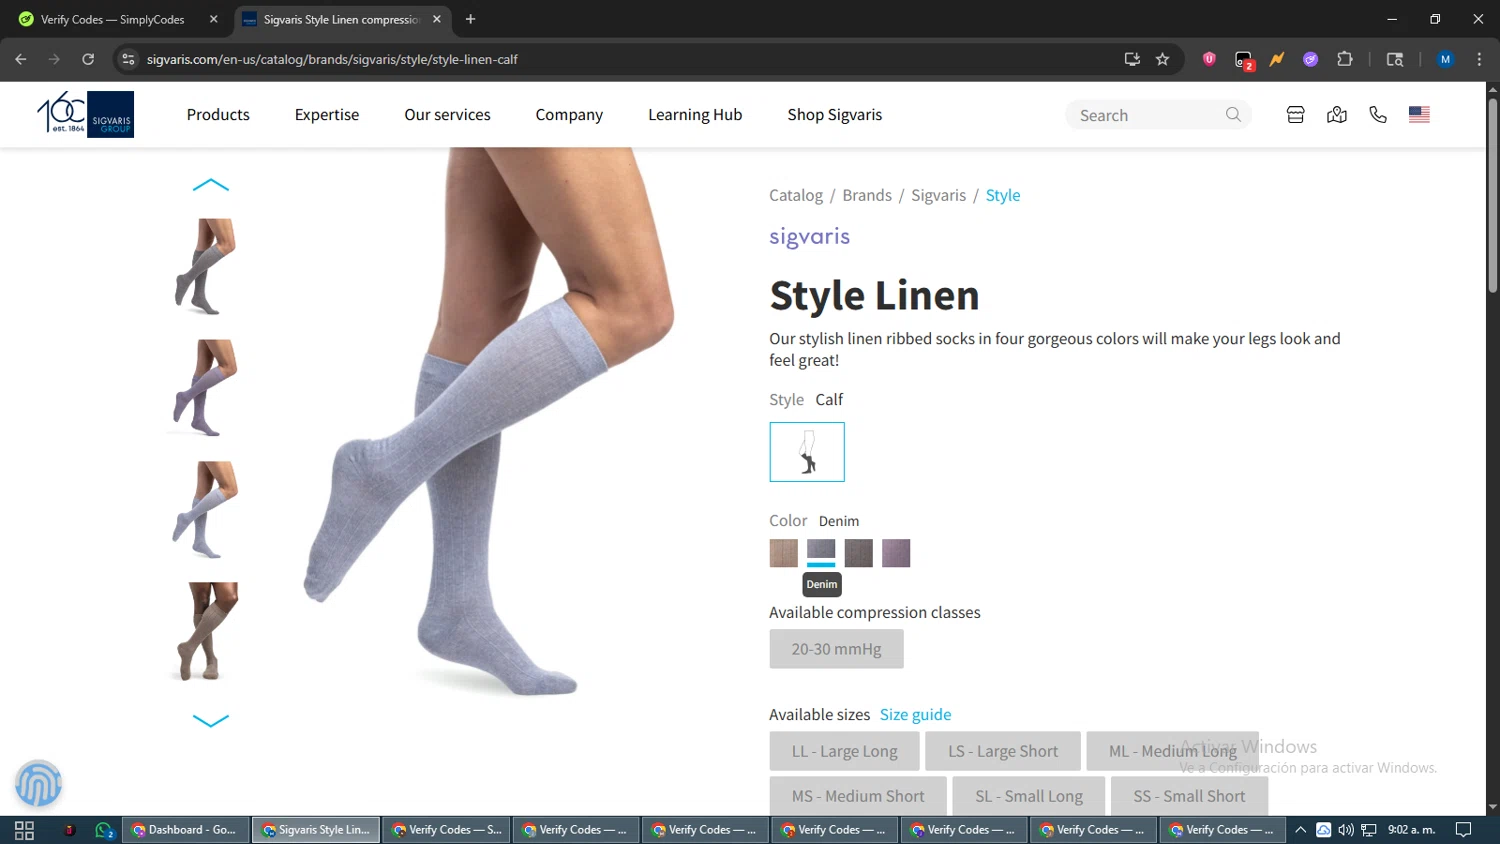View the brown socks thumbnail

206,632
